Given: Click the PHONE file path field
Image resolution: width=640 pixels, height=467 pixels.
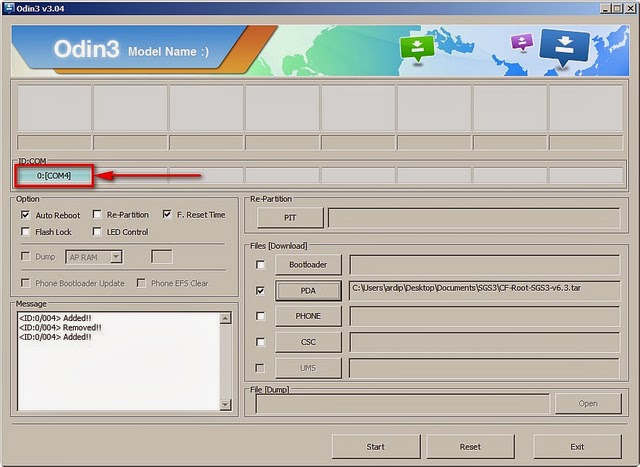Looking at the screenshot, I should (x=484, y=316).
